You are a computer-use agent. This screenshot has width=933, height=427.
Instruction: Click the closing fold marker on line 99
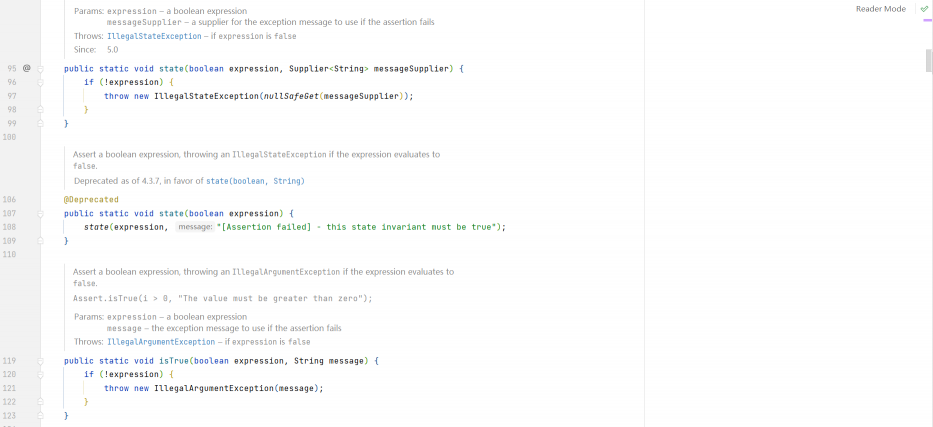tap(41, 124)
